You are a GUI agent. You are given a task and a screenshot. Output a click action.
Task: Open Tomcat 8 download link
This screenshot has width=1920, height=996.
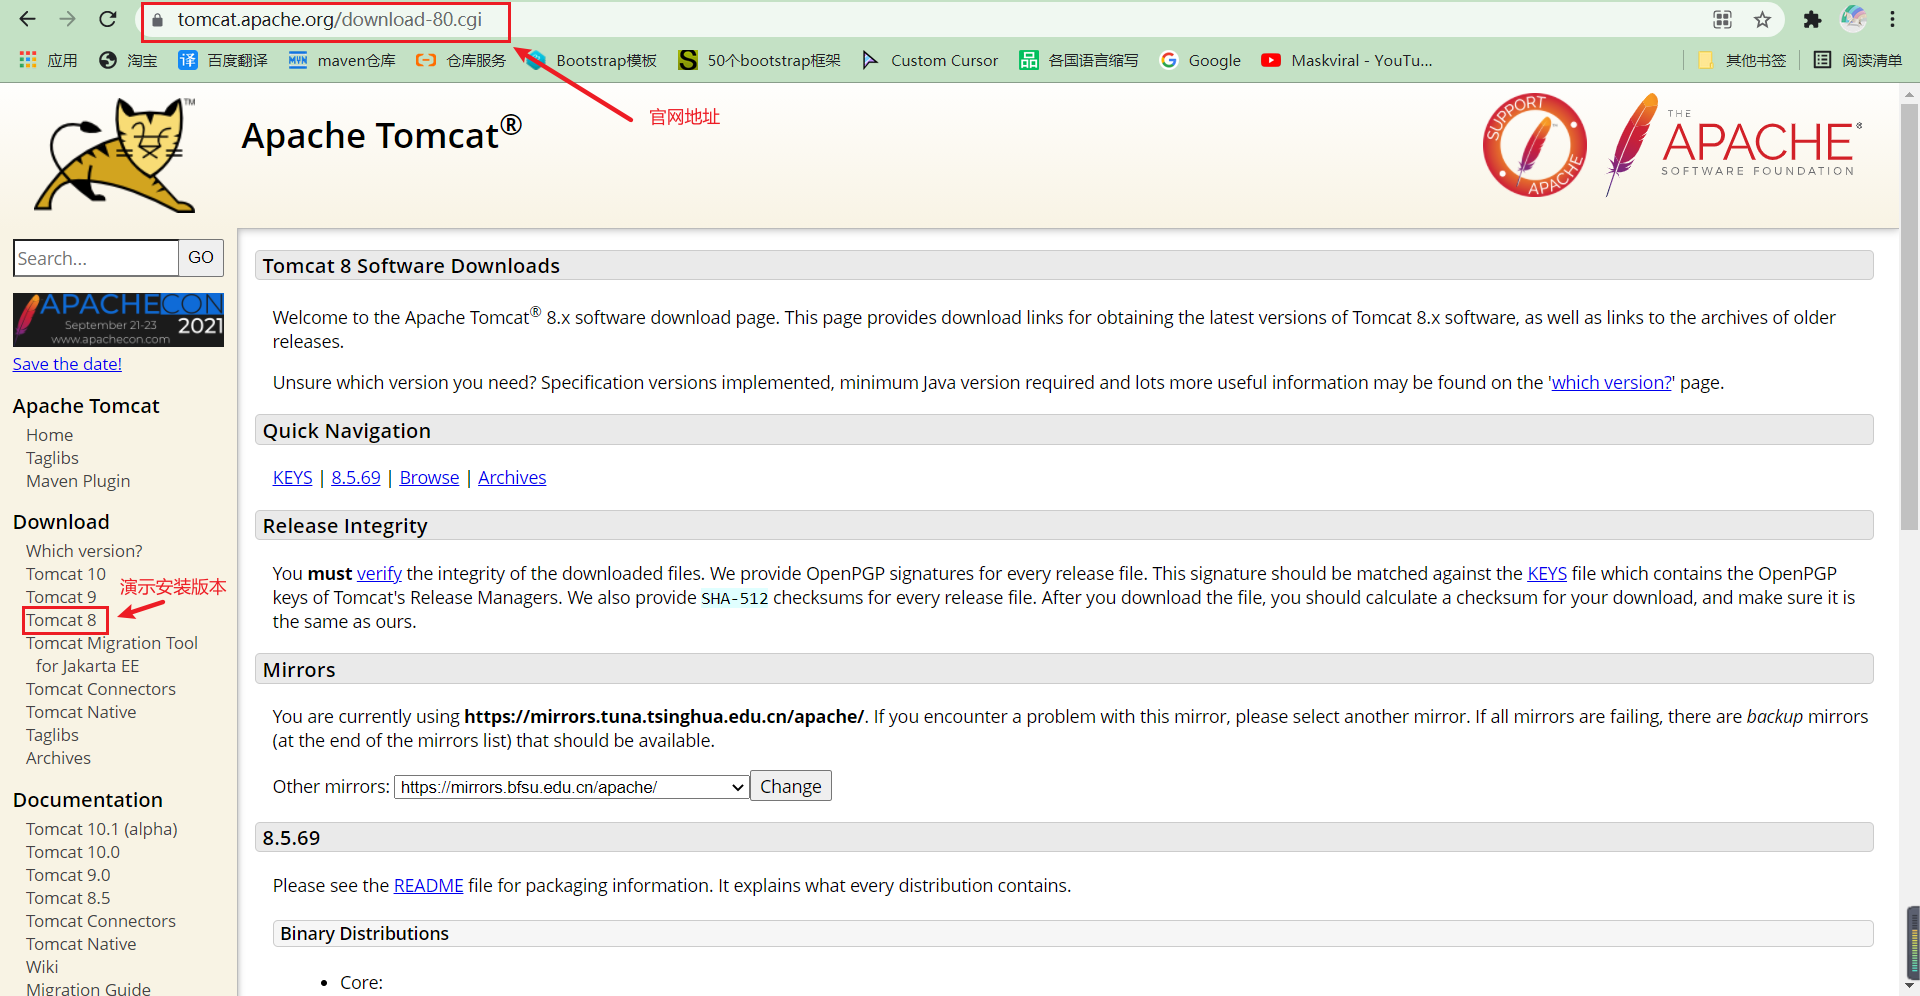point(61,620)
